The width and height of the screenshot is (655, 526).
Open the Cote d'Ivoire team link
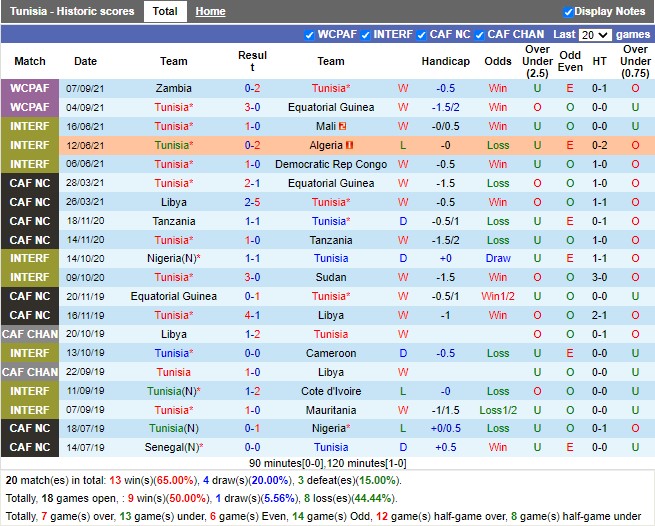(x=331, y=391)
